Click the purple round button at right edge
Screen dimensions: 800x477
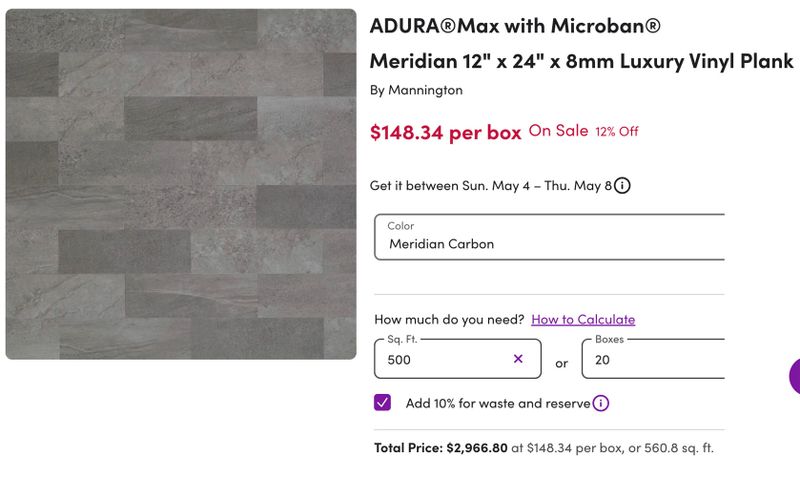tap(795, 376)
